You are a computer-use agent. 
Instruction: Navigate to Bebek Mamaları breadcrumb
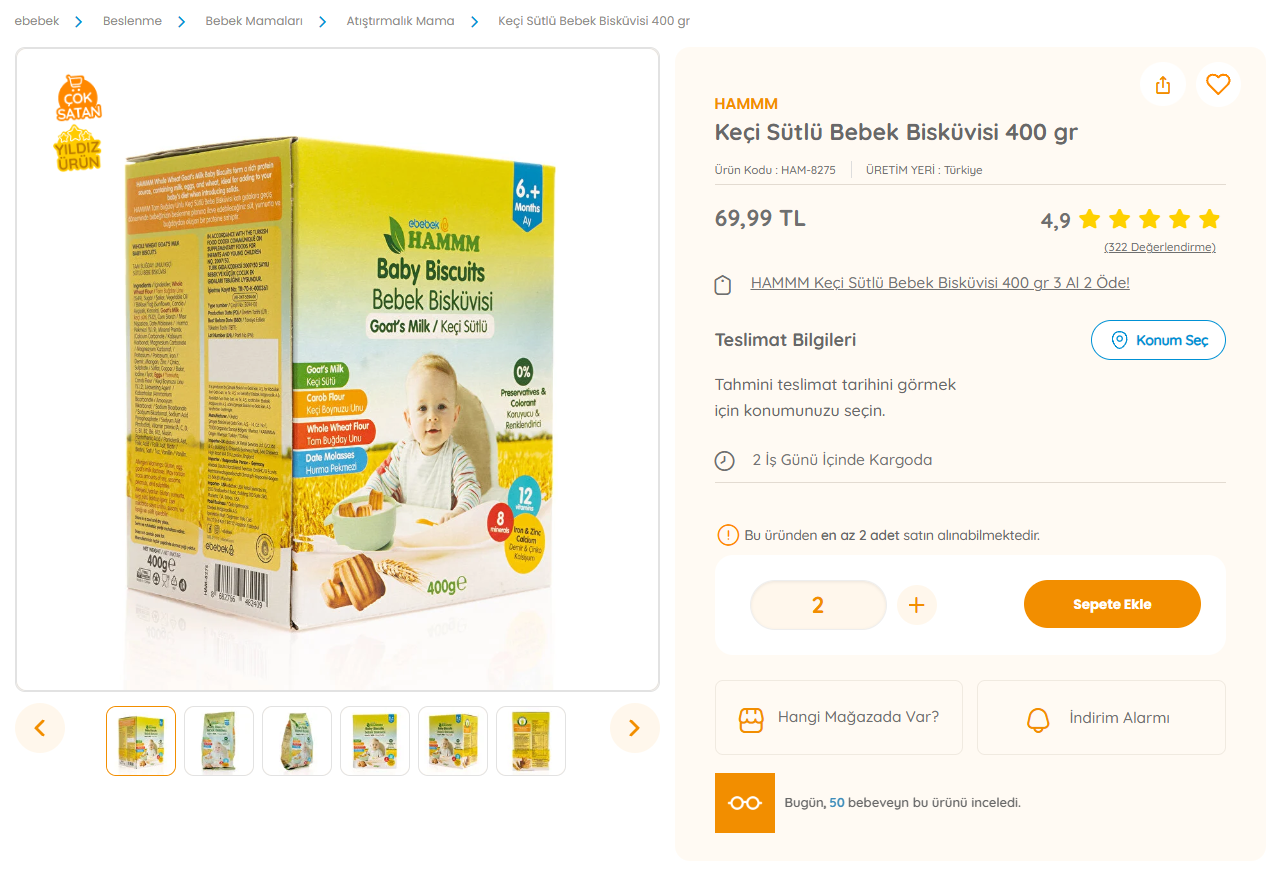[254, 21]
